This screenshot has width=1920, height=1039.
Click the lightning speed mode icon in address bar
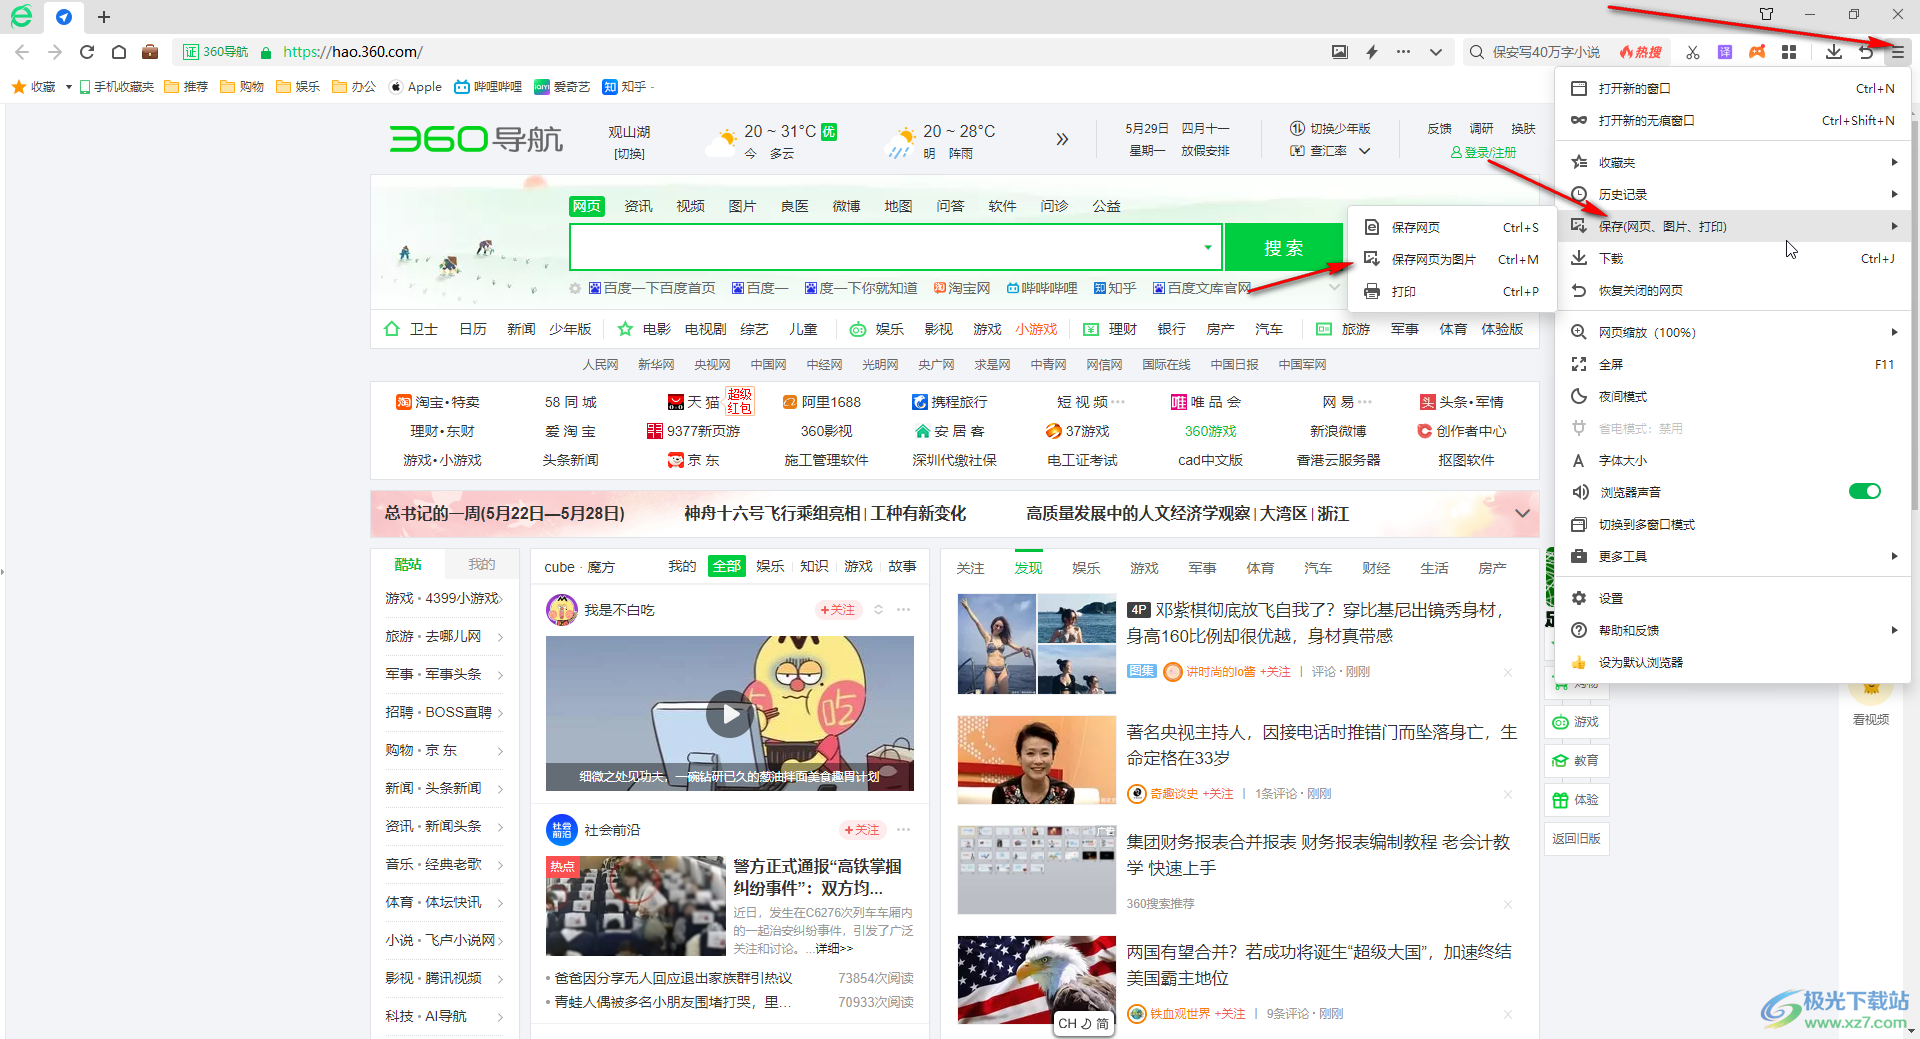tap(1372, 52)
